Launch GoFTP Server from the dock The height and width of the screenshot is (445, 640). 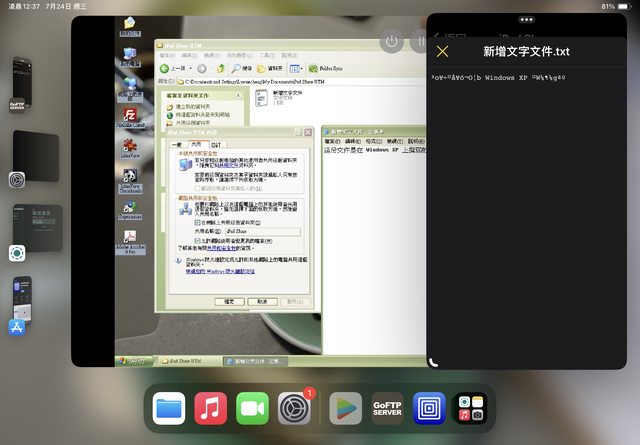click(x=387, y=408)
